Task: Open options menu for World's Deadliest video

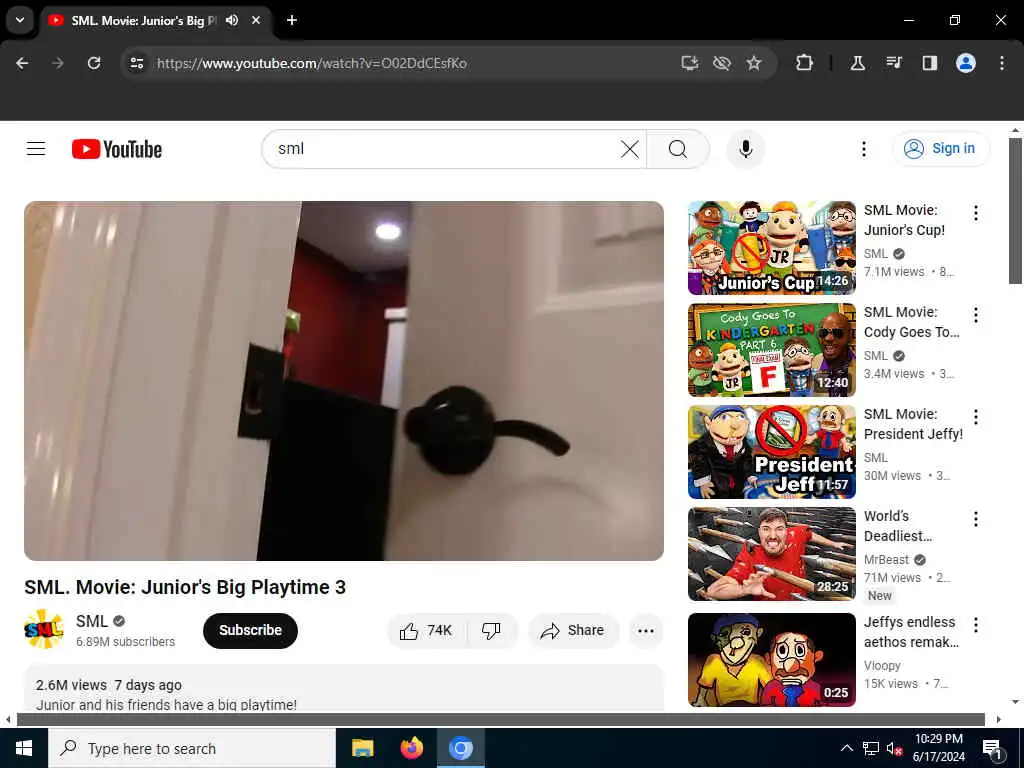Action: point(976,519)
